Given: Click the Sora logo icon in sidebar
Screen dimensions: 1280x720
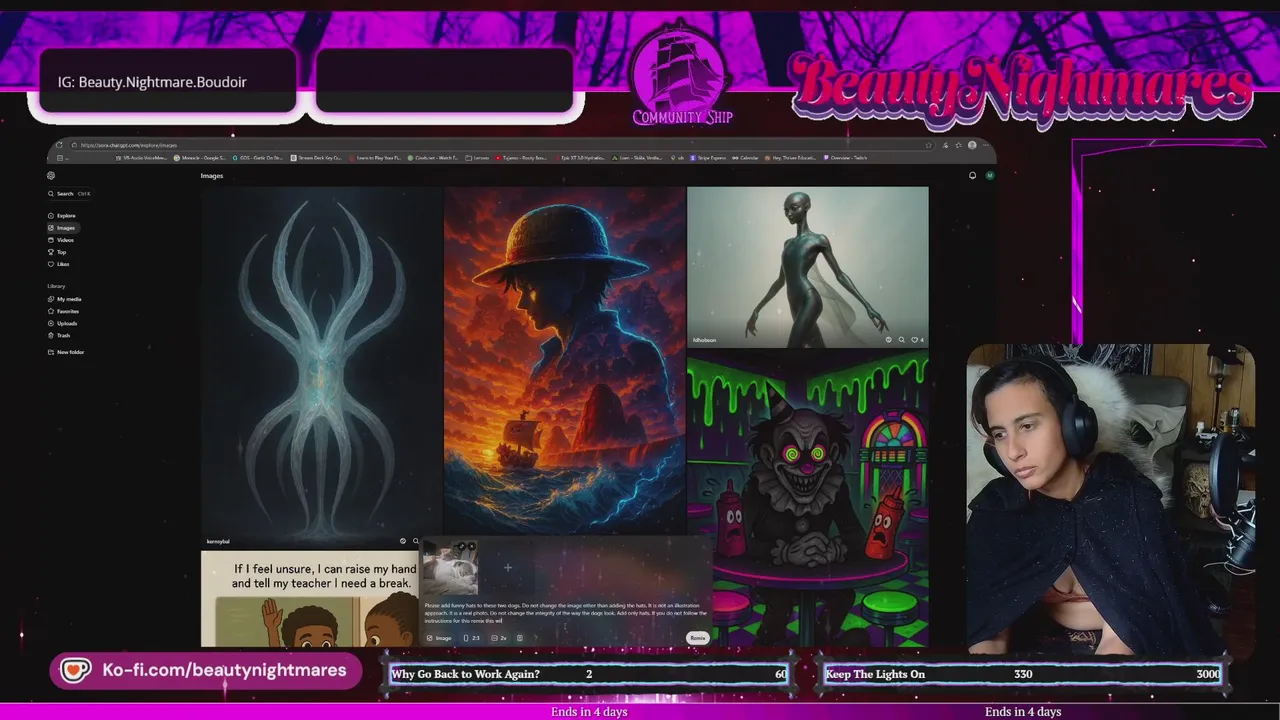Looking at the screenshot, I should [x=51, y=176].
